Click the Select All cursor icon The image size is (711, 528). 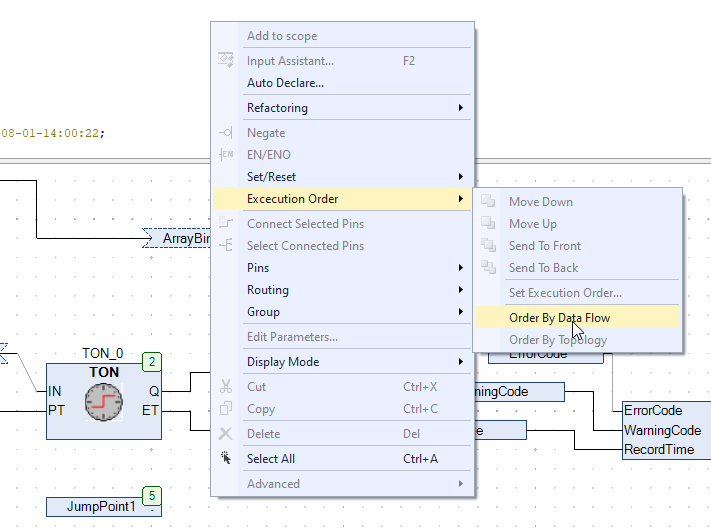[226, 458]
